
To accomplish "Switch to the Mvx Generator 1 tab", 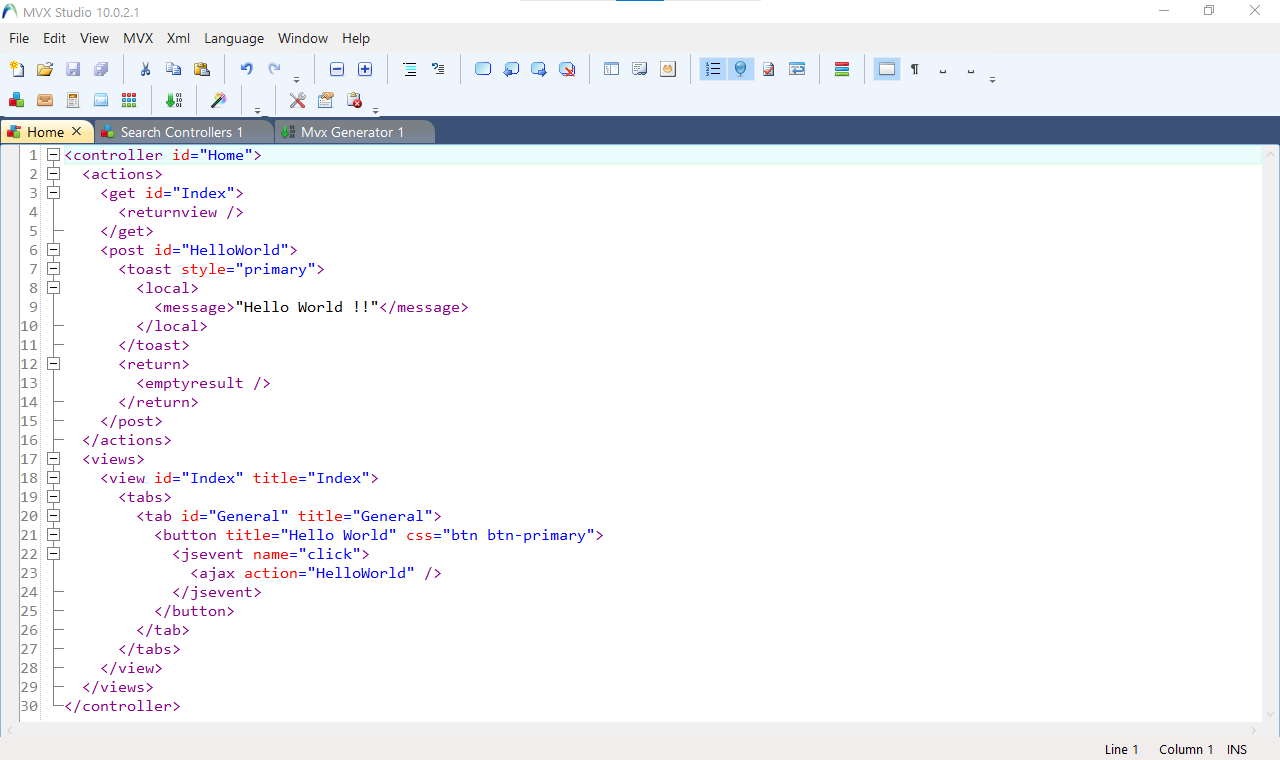I will tap(355, 131).
